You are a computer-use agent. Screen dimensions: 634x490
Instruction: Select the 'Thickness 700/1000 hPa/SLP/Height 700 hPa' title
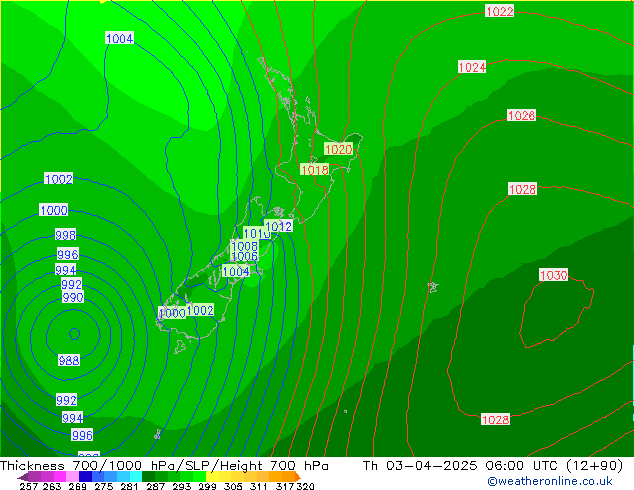(164, 465)
